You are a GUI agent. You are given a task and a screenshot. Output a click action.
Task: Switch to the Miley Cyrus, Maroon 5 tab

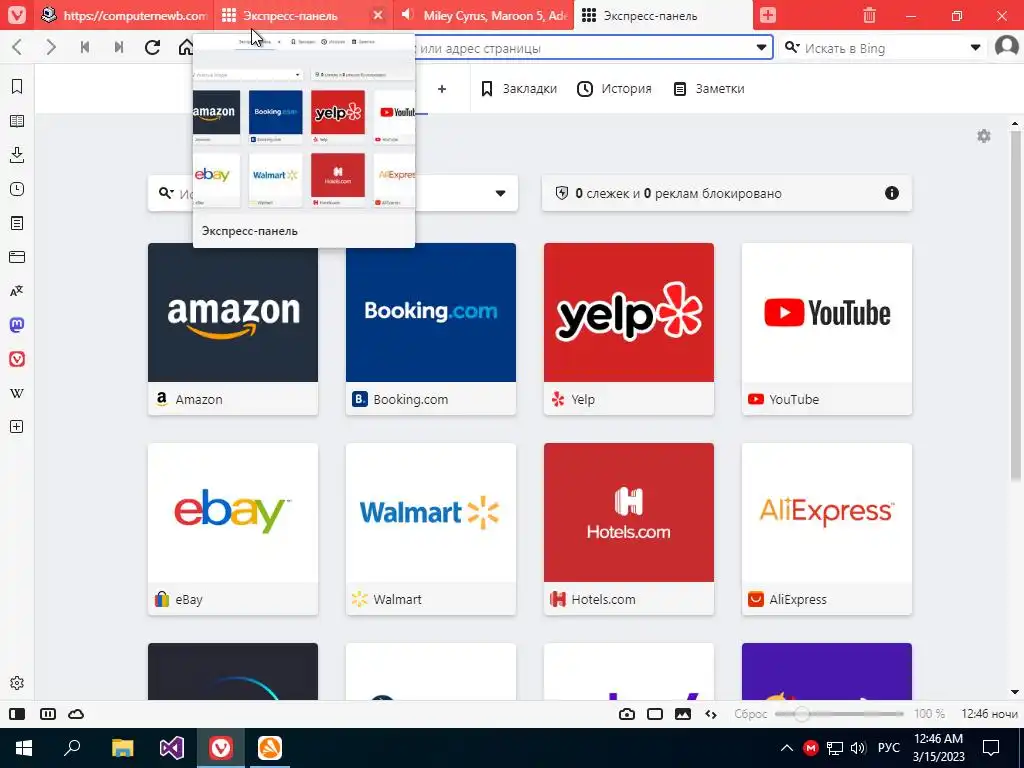coord(485,15)
